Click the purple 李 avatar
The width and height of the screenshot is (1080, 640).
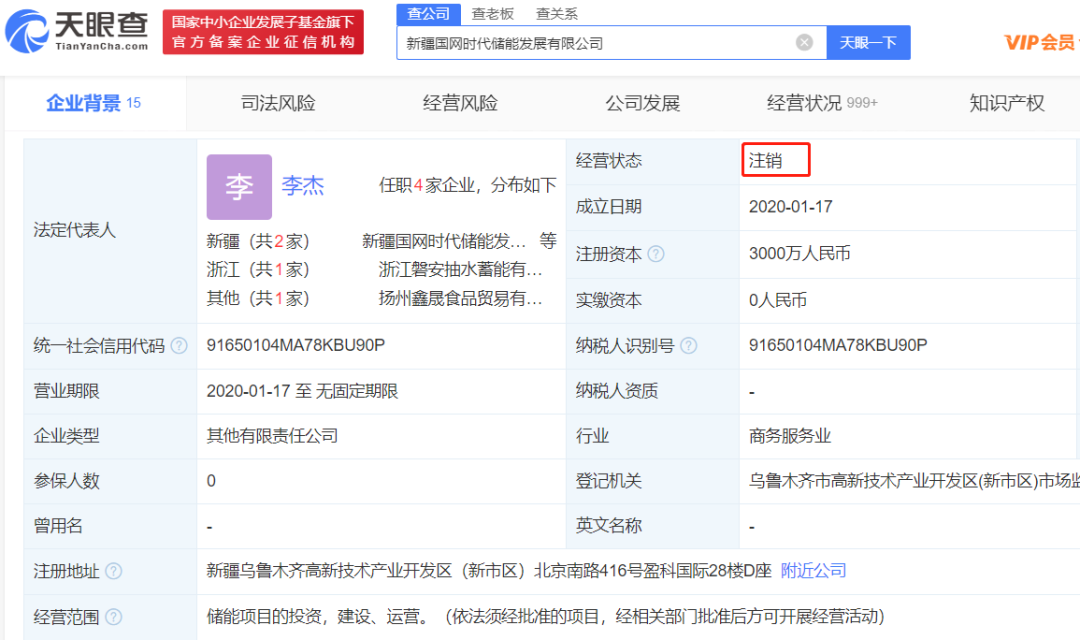[x=239, y=187]
